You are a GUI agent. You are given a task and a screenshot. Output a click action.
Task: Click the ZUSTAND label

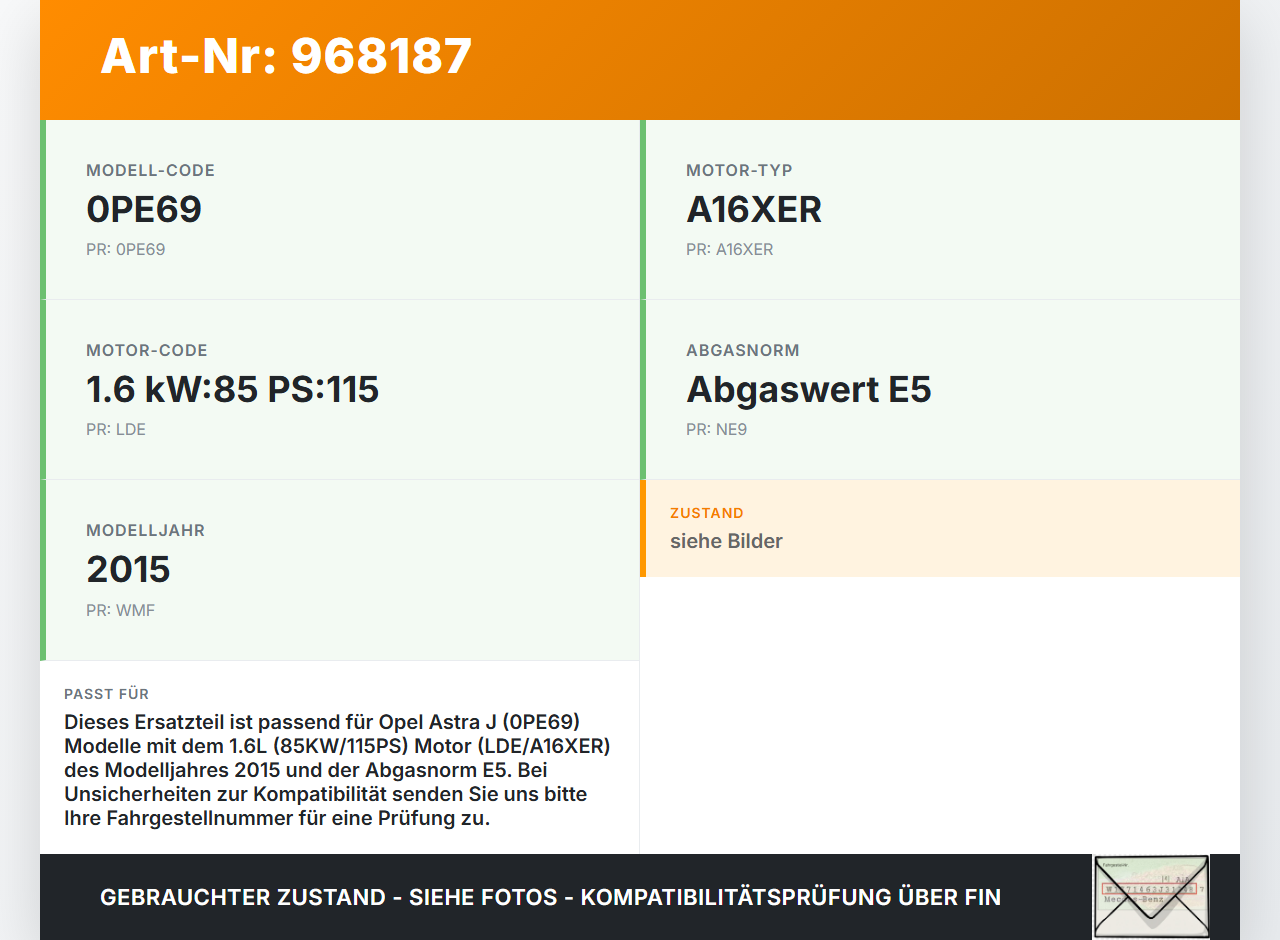tap(707, 513)
